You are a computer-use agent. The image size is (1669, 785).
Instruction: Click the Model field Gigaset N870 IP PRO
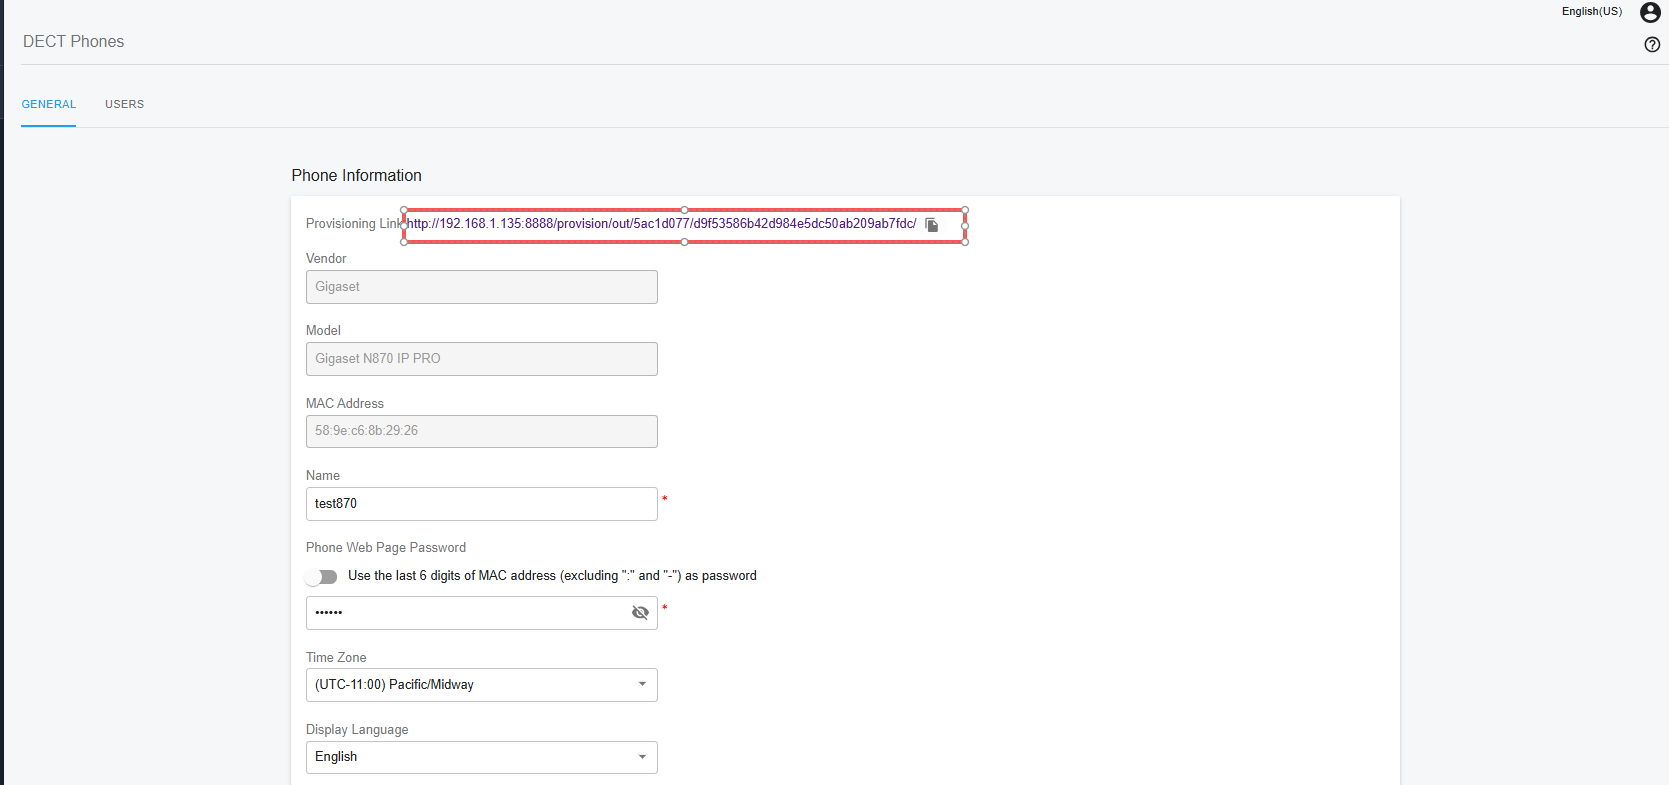tap(481, 359)
